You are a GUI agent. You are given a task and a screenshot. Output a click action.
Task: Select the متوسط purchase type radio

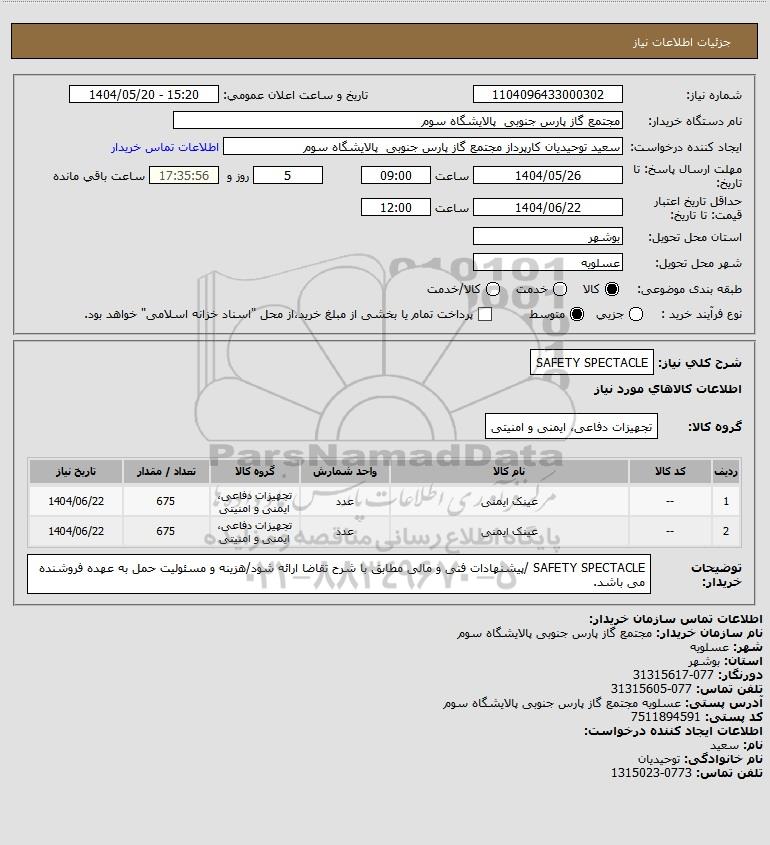click(x=577, y=314)
